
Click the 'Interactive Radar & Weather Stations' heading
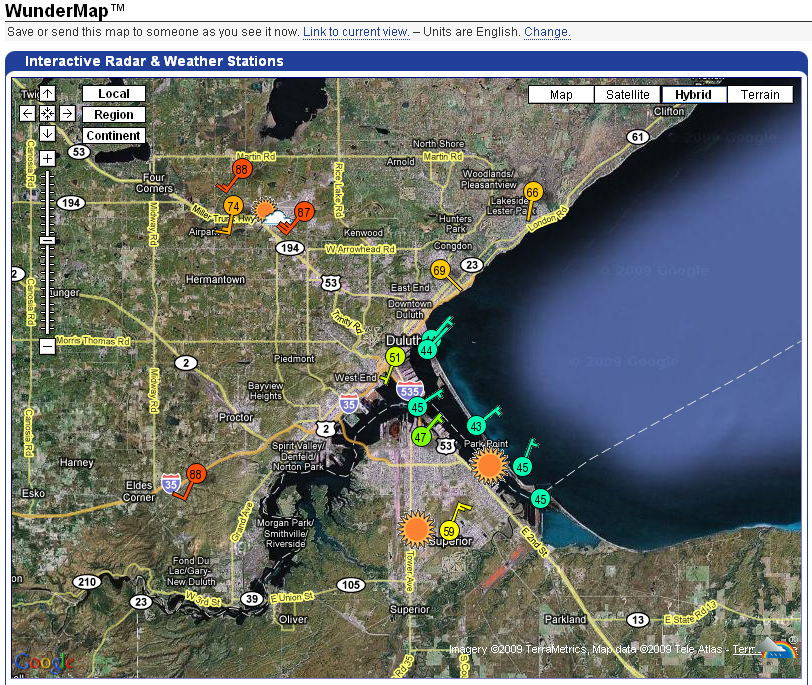[154, 61]
